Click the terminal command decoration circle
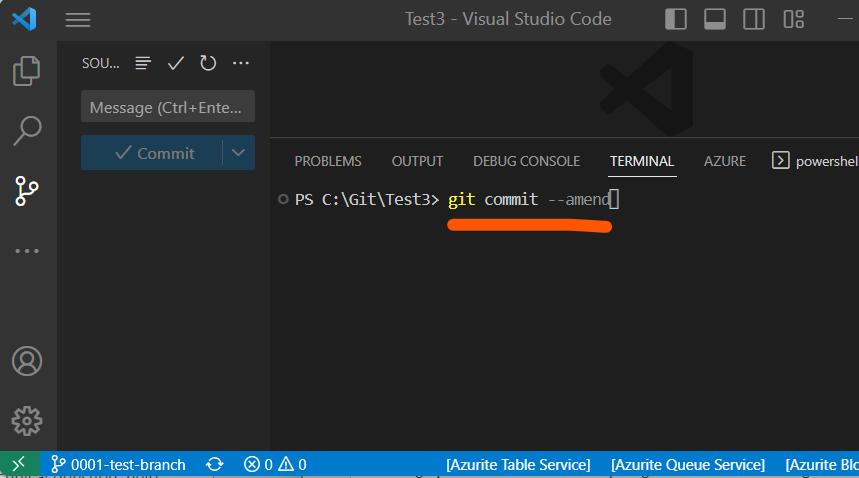The image size is (859, 478). coord(283,199)
